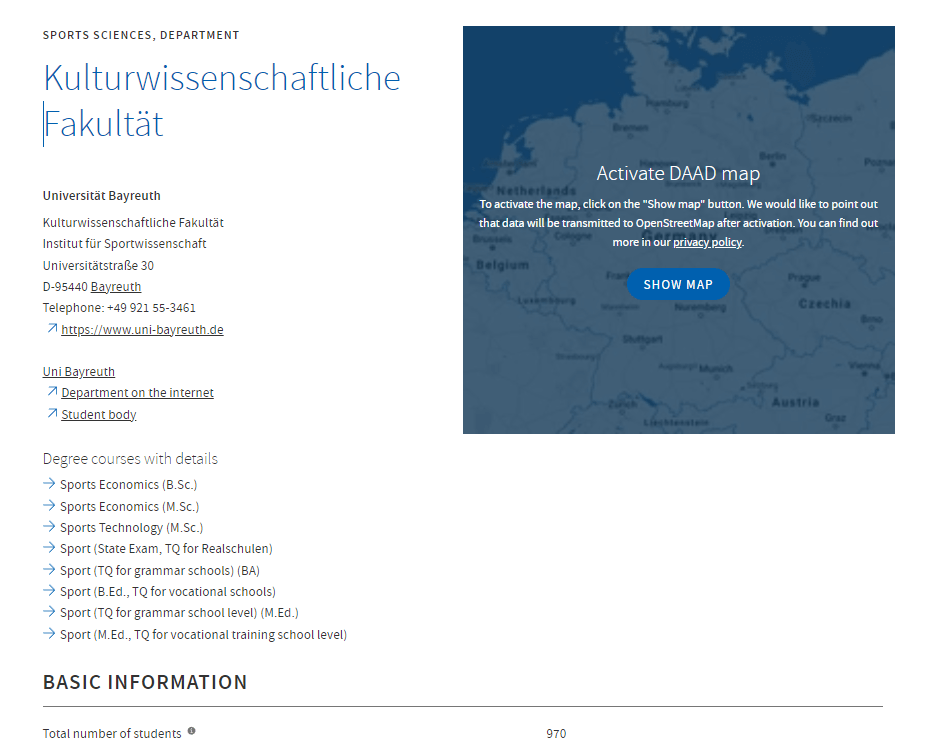The width and height of the screenshot is (943, 739).
Task: Open the Uni Bayreuth link
Action: (79, 372)
